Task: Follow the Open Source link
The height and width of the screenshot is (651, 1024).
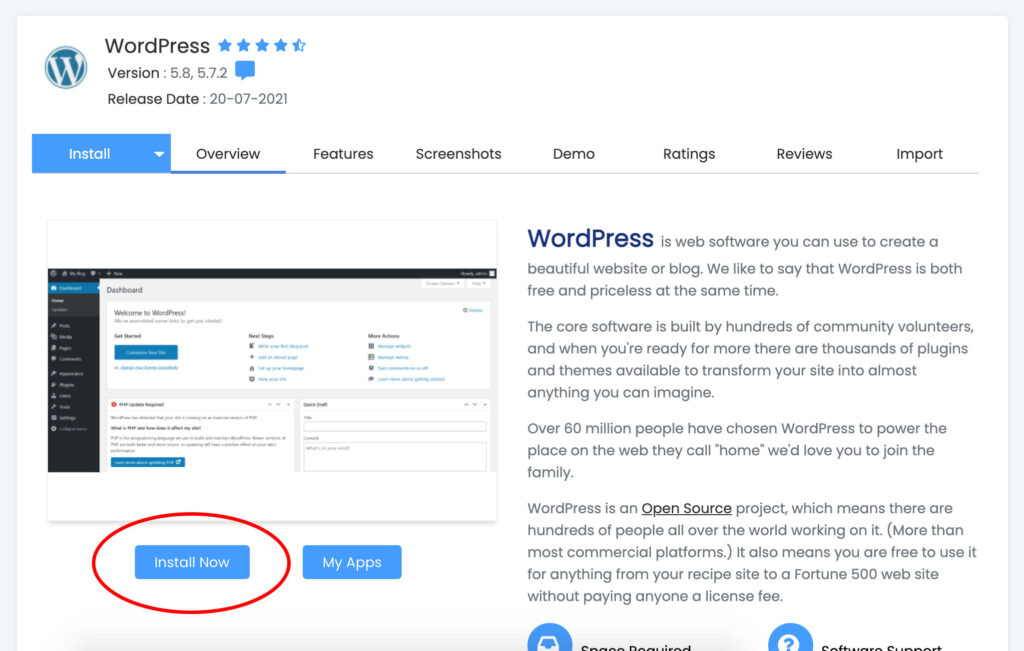Action: click(686, 509)
